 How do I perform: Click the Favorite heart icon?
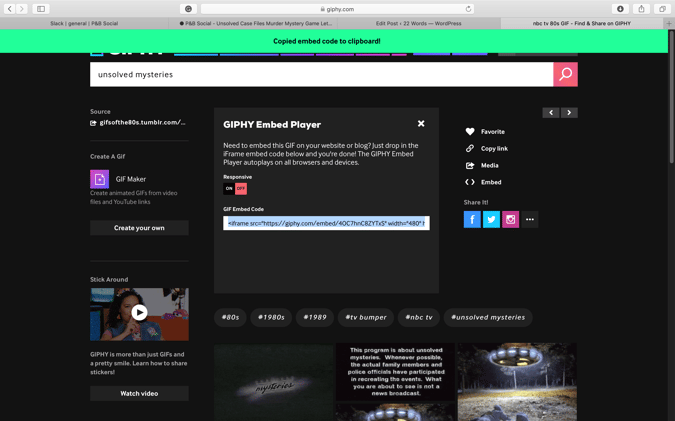pyautogui.click(x=470, y=132)
